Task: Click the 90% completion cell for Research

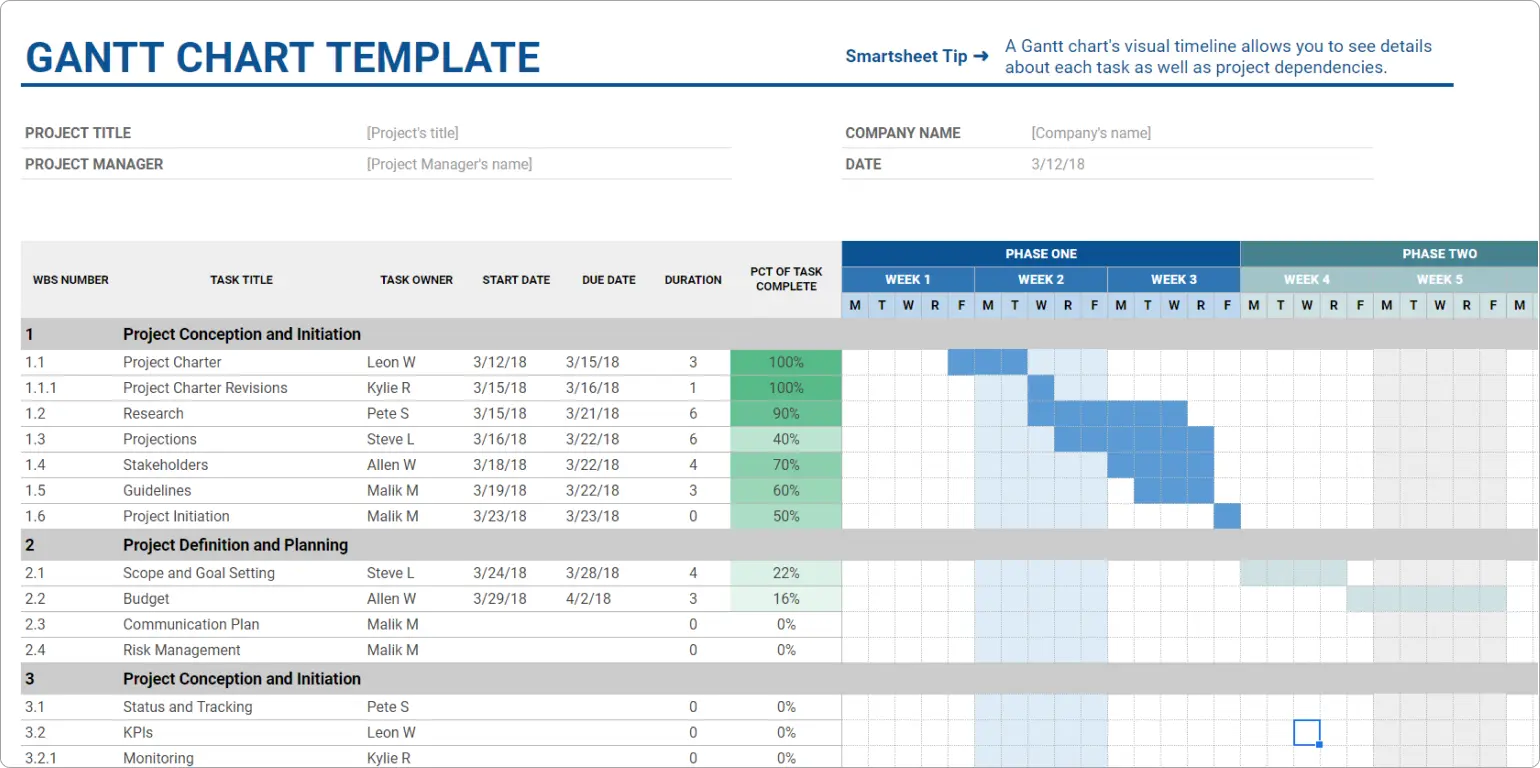Action: point(786,413)
